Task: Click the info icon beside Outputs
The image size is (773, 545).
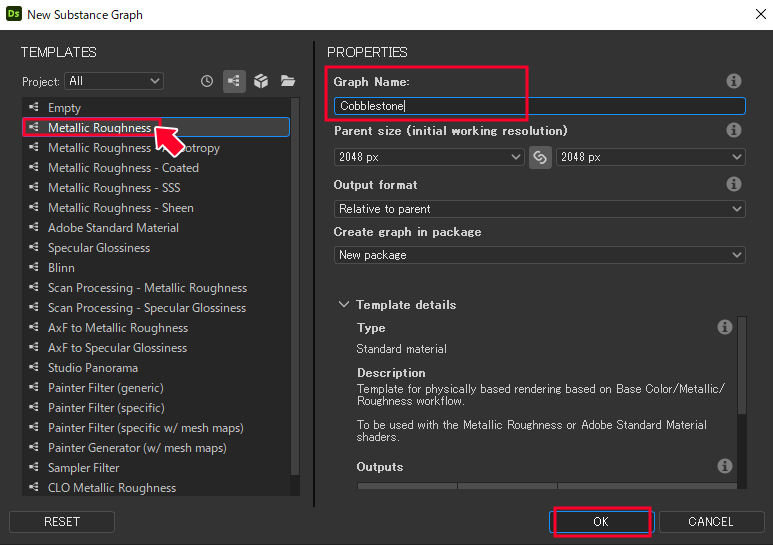Action: [x=724, y=466]
